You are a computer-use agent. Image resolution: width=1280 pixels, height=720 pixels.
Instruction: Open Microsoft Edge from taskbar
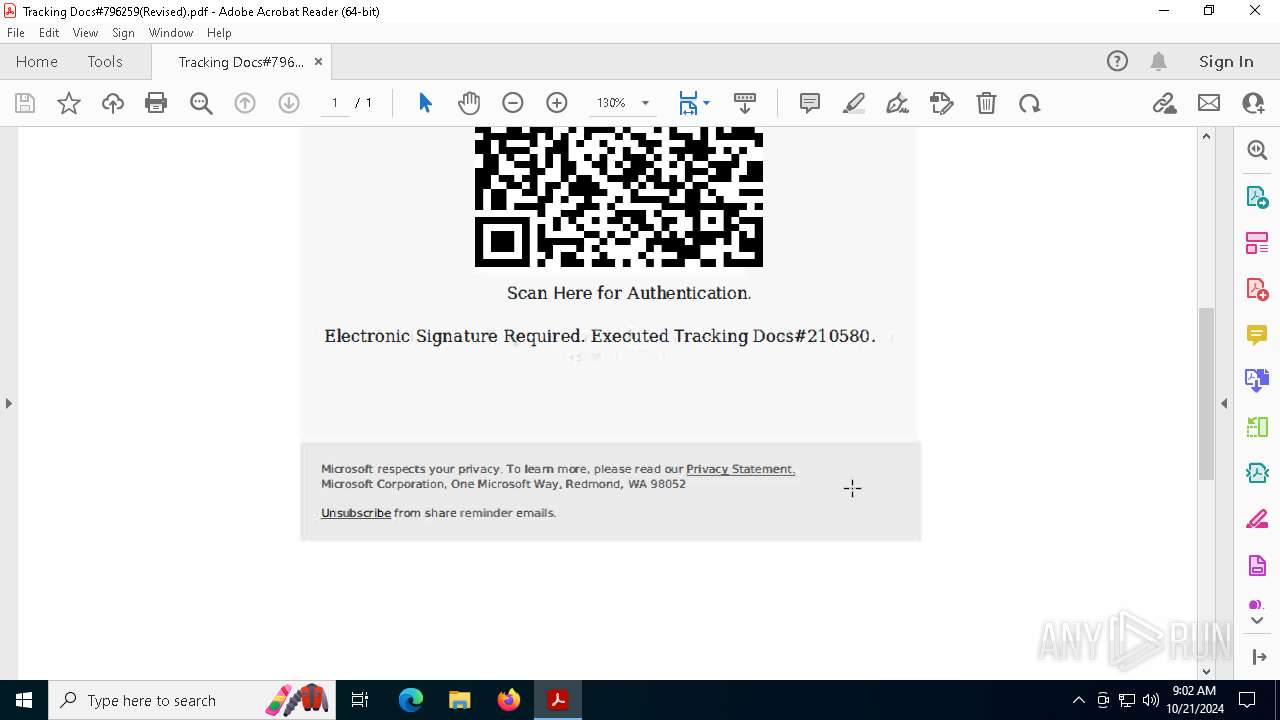[x=411, y=700]
